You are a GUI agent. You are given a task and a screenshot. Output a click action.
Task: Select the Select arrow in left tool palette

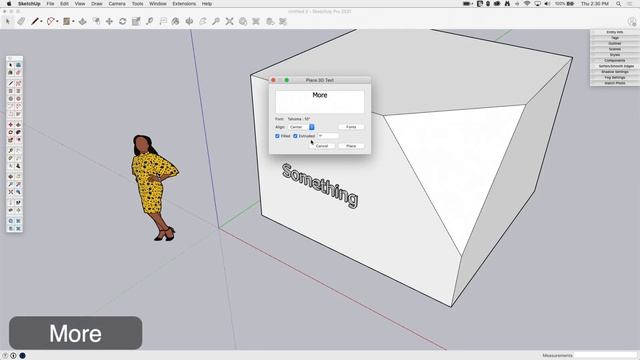[11, 65]
